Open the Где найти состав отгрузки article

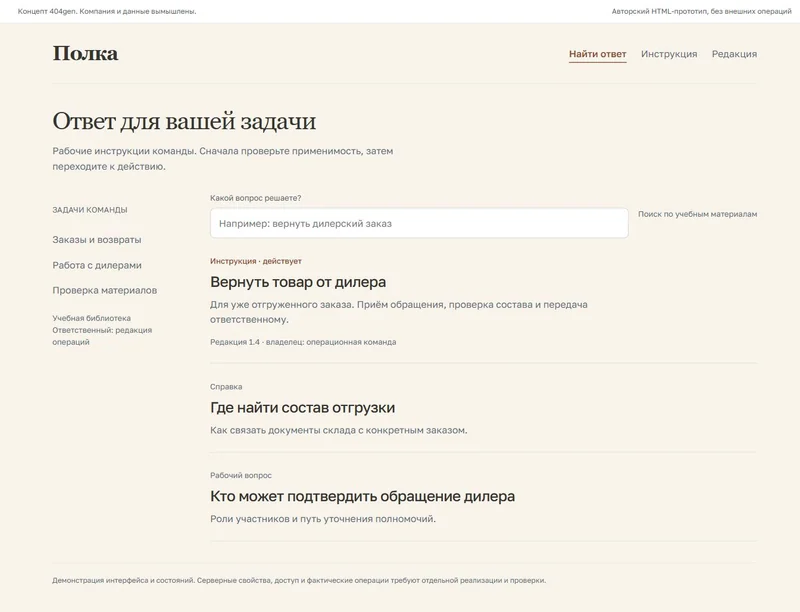[x=303, y=407]
